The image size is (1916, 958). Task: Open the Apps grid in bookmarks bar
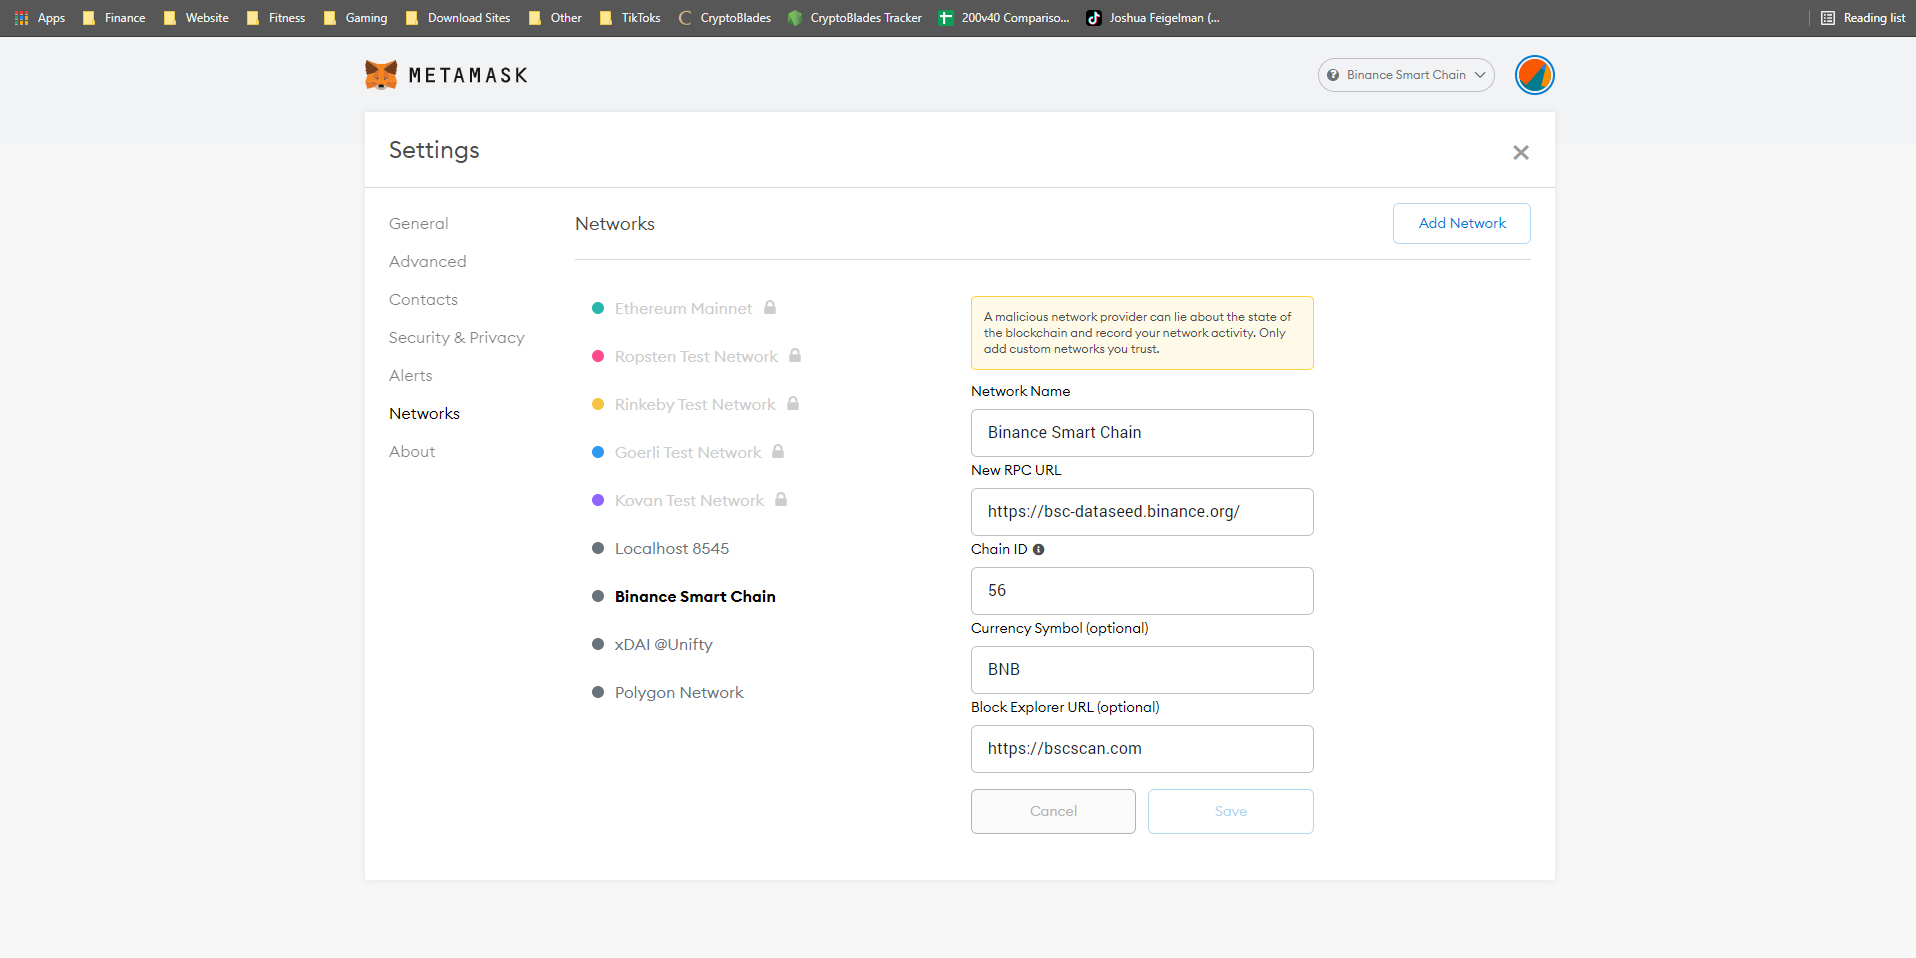(40, 18)
